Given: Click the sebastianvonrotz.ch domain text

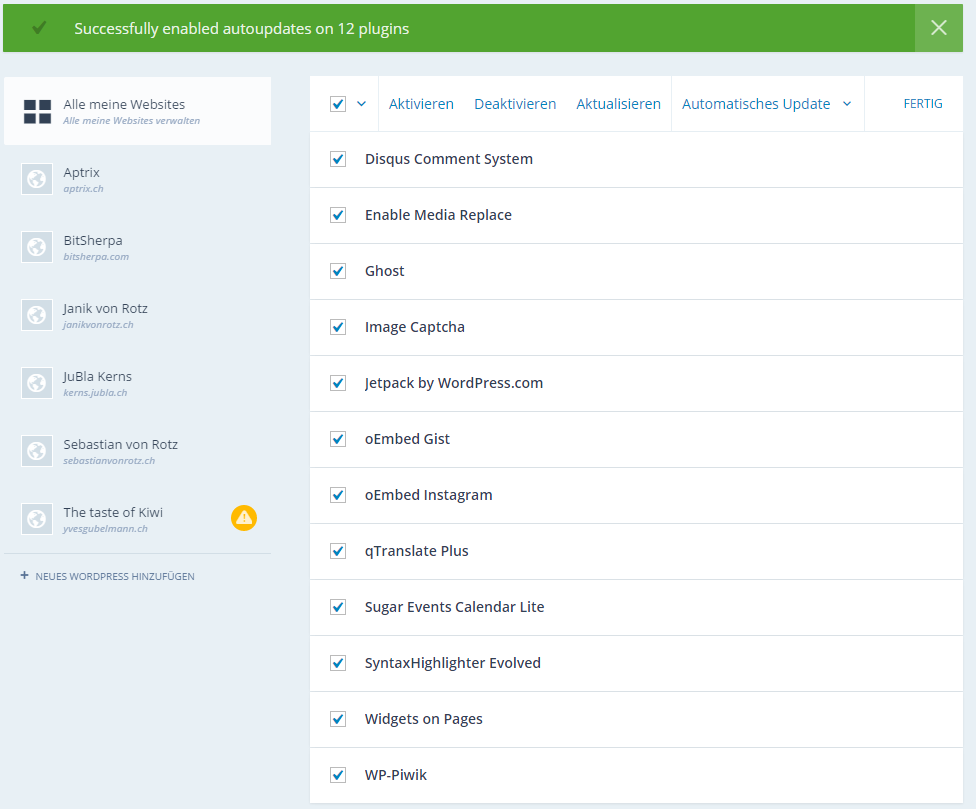Looking at the screenshot, I should tap(109, 461).
